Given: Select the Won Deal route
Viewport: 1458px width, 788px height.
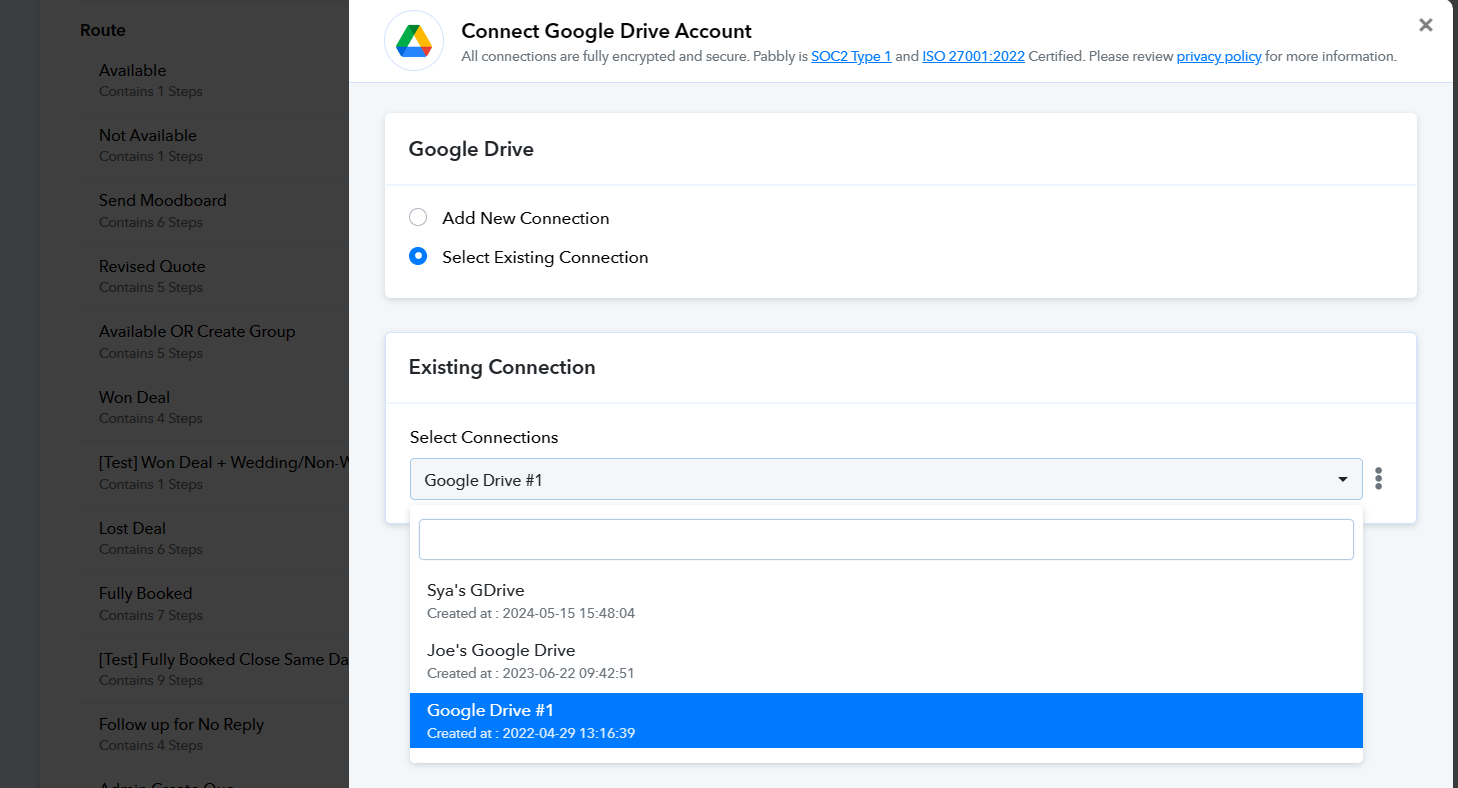Looking at the screenshot, I should tap(134, 398).
